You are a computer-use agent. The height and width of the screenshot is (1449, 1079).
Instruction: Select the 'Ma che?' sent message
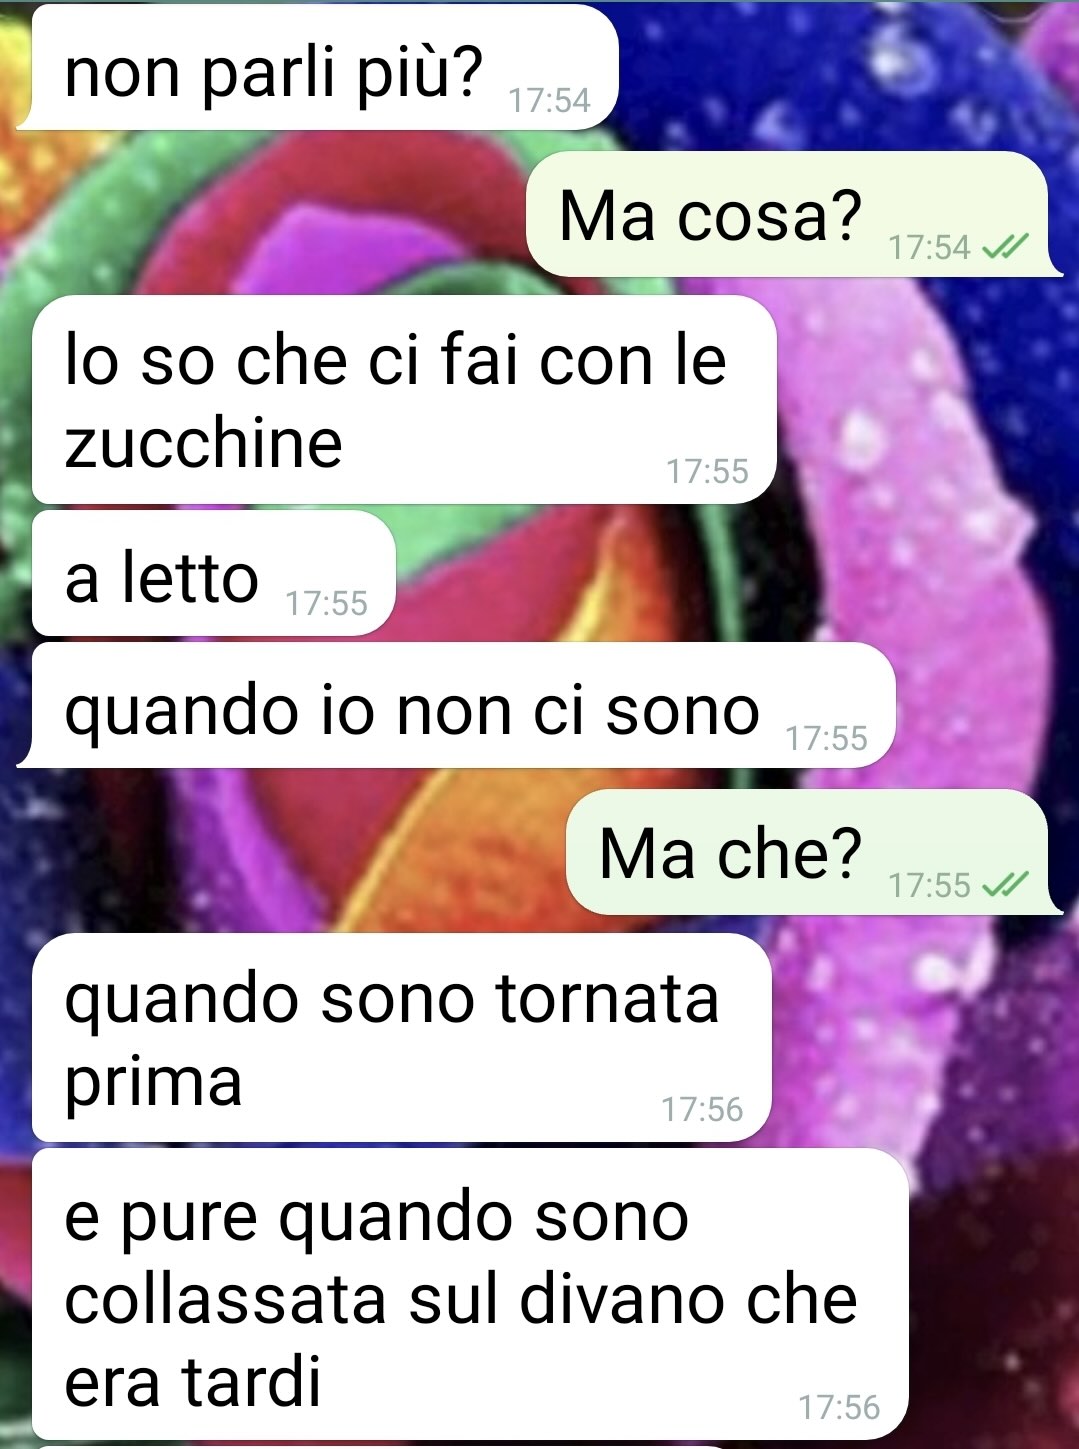click(812, 852)
